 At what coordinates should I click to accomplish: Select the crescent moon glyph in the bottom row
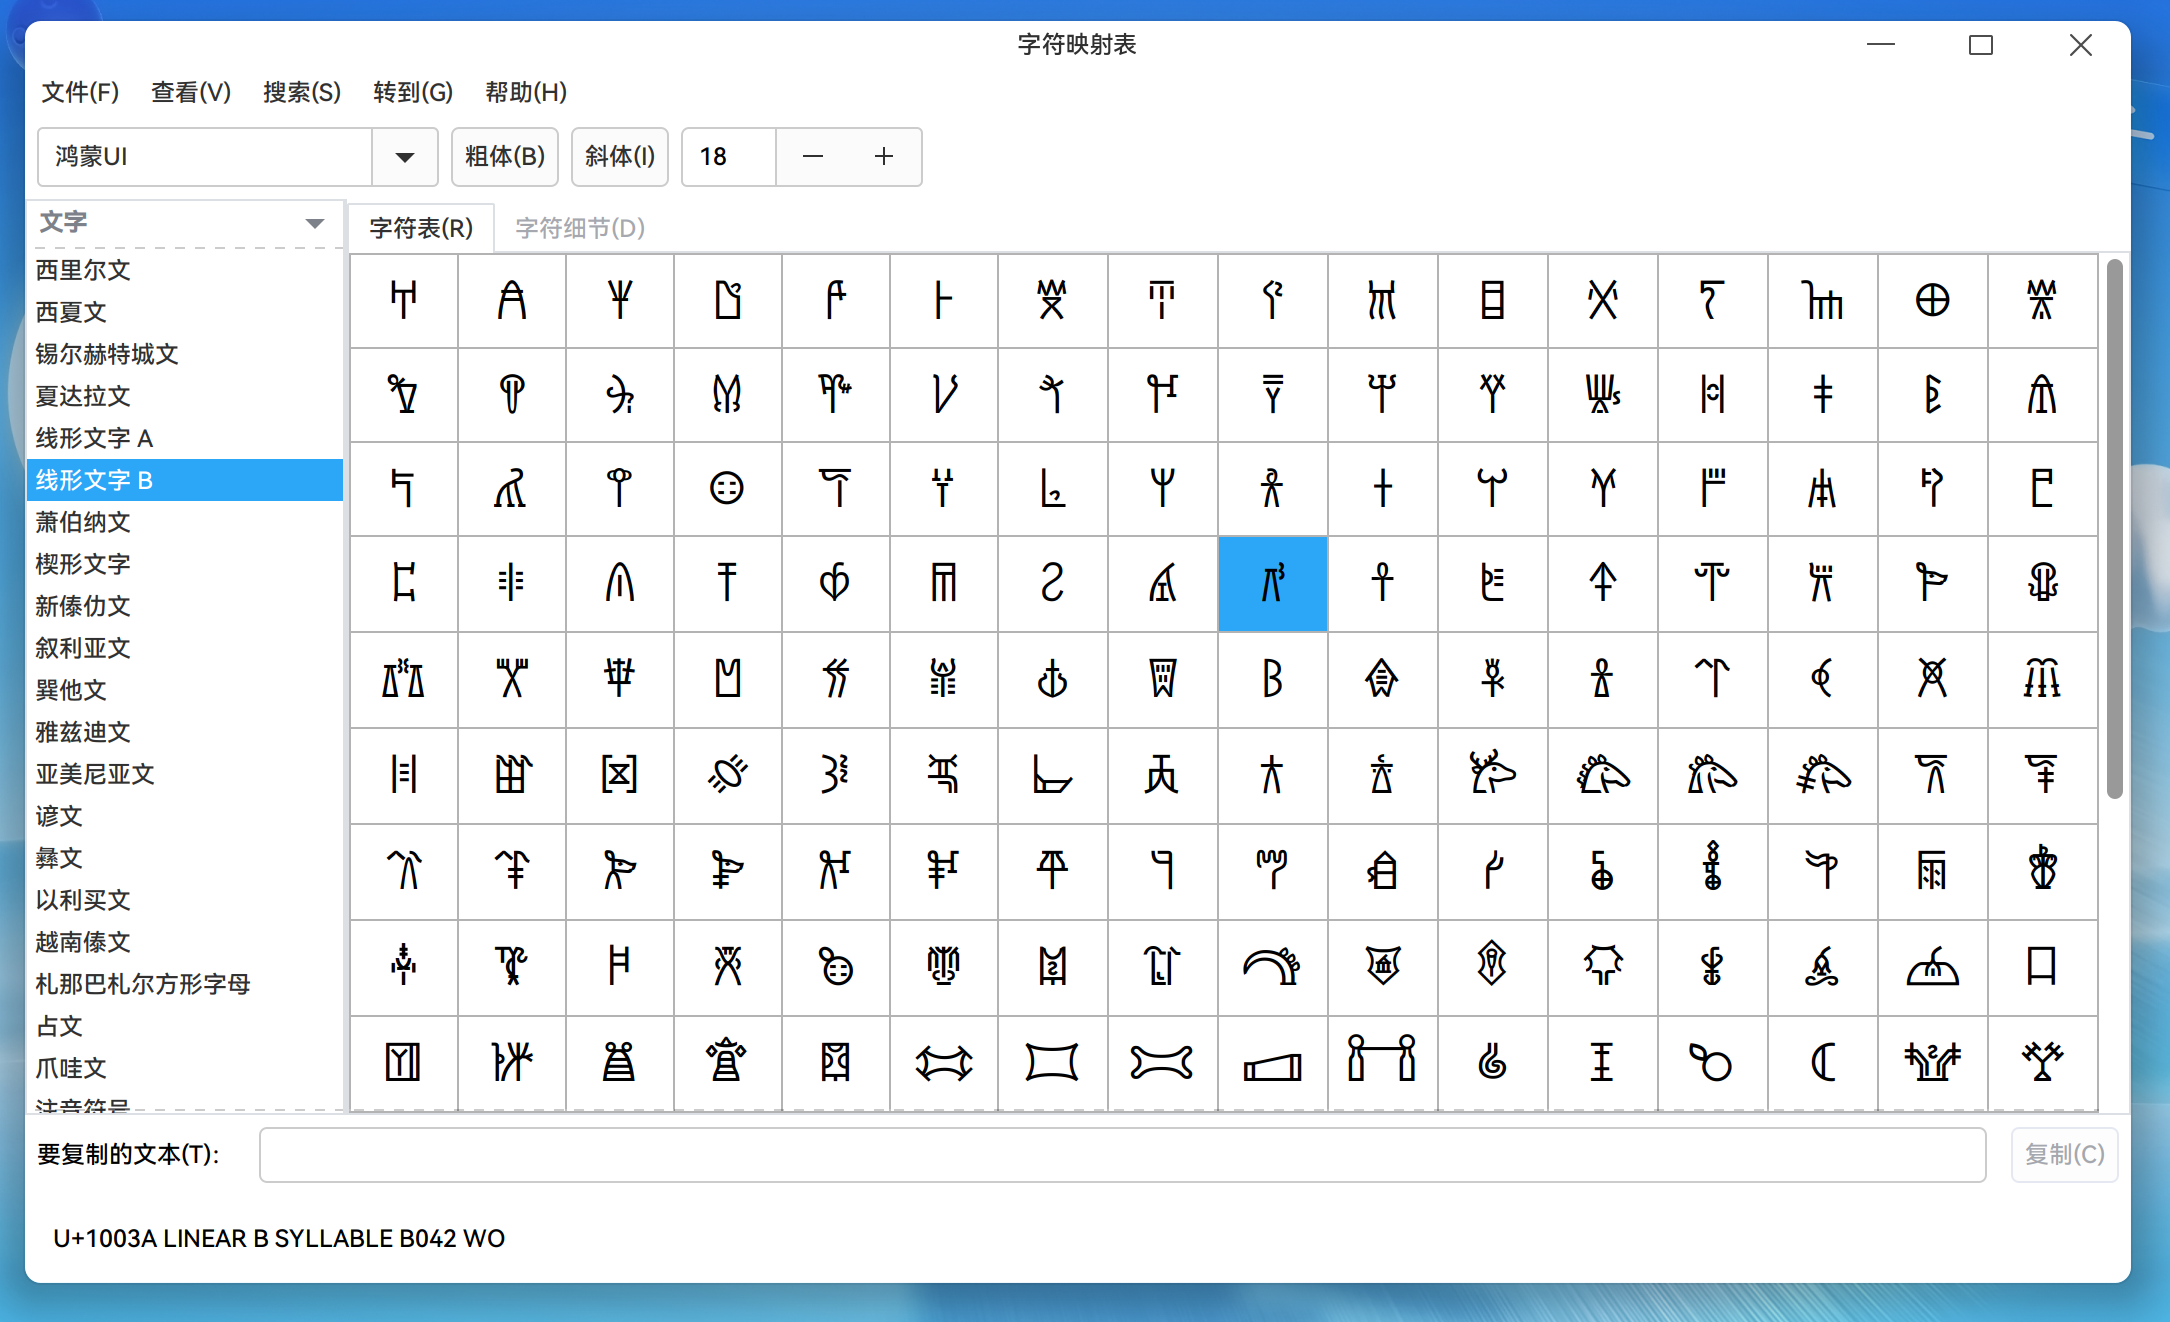pyautogui.click(x=1822, y=1063)
